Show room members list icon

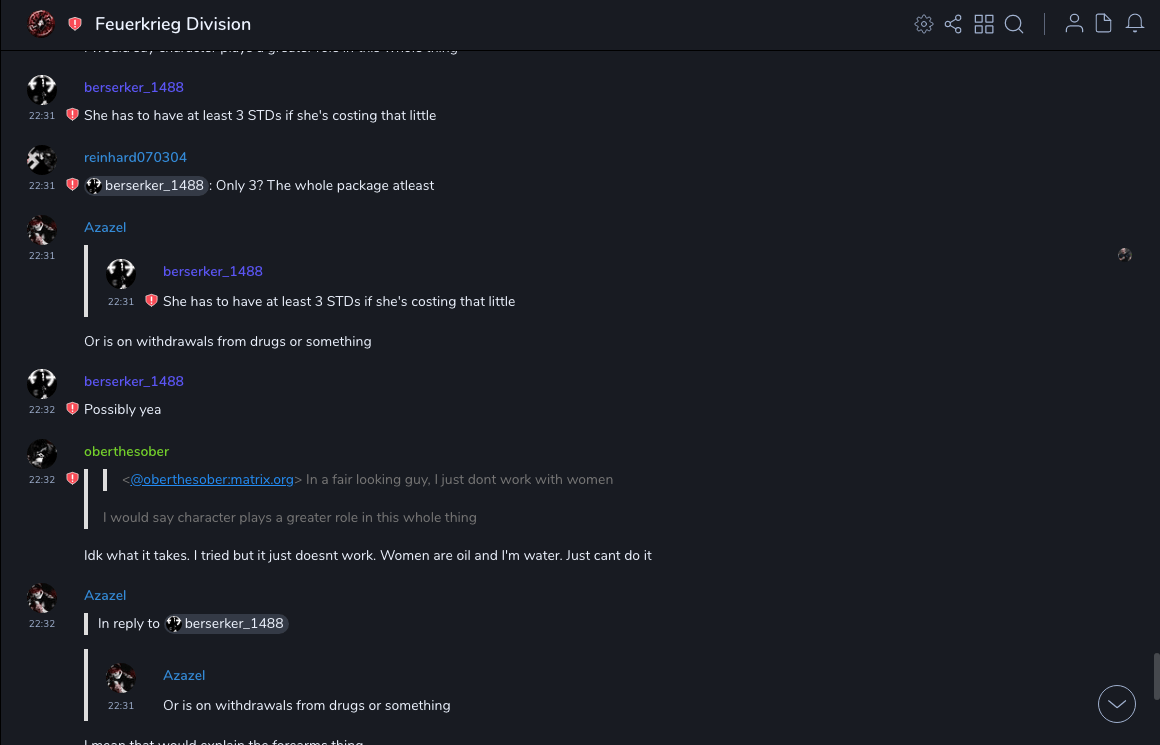[1074, 24]
